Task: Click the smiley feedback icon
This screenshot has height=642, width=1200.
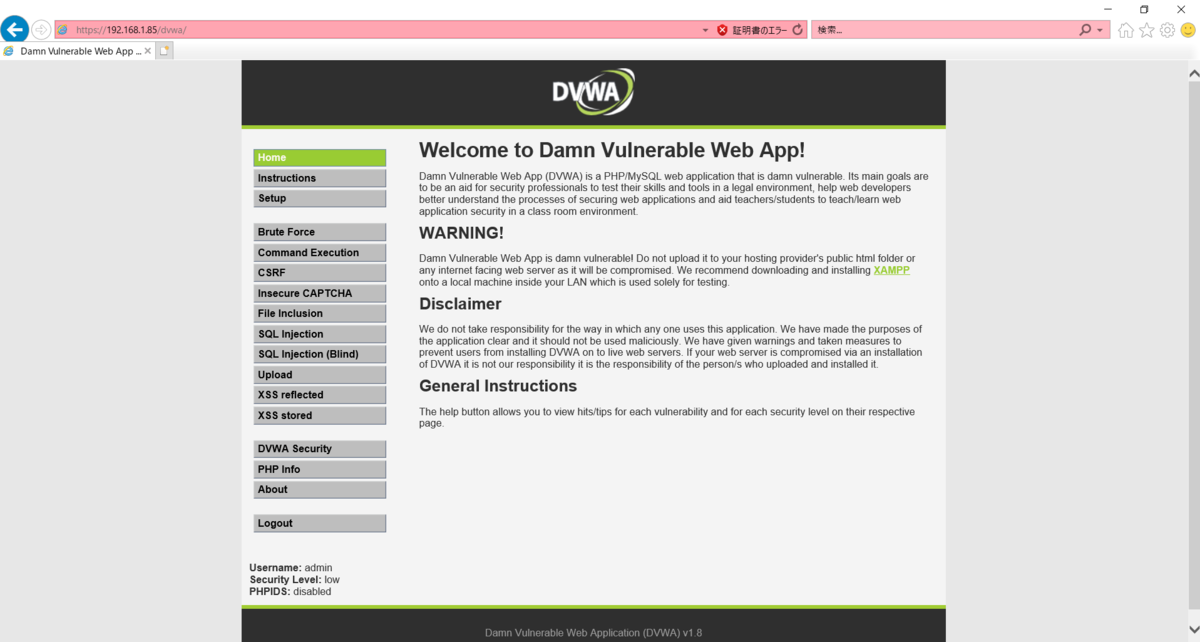Action: click(1188, 30)
